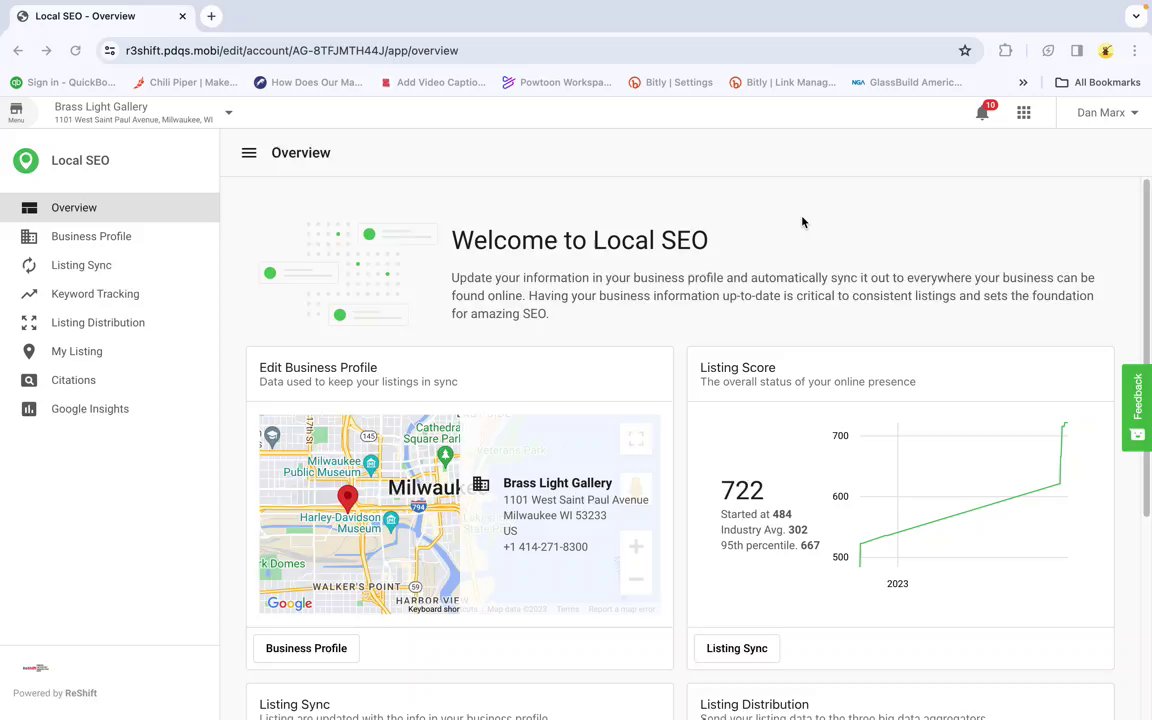
Task: Close the Local SEO - Overview tab
Action: pos(182,16)
